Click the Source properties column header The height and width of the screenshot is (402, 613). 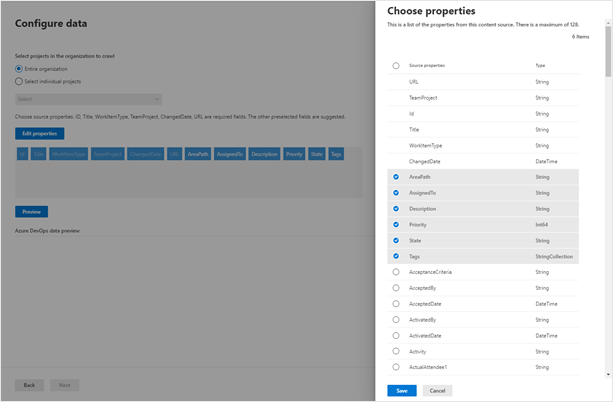pyautogui.click(x=427, y=66)
